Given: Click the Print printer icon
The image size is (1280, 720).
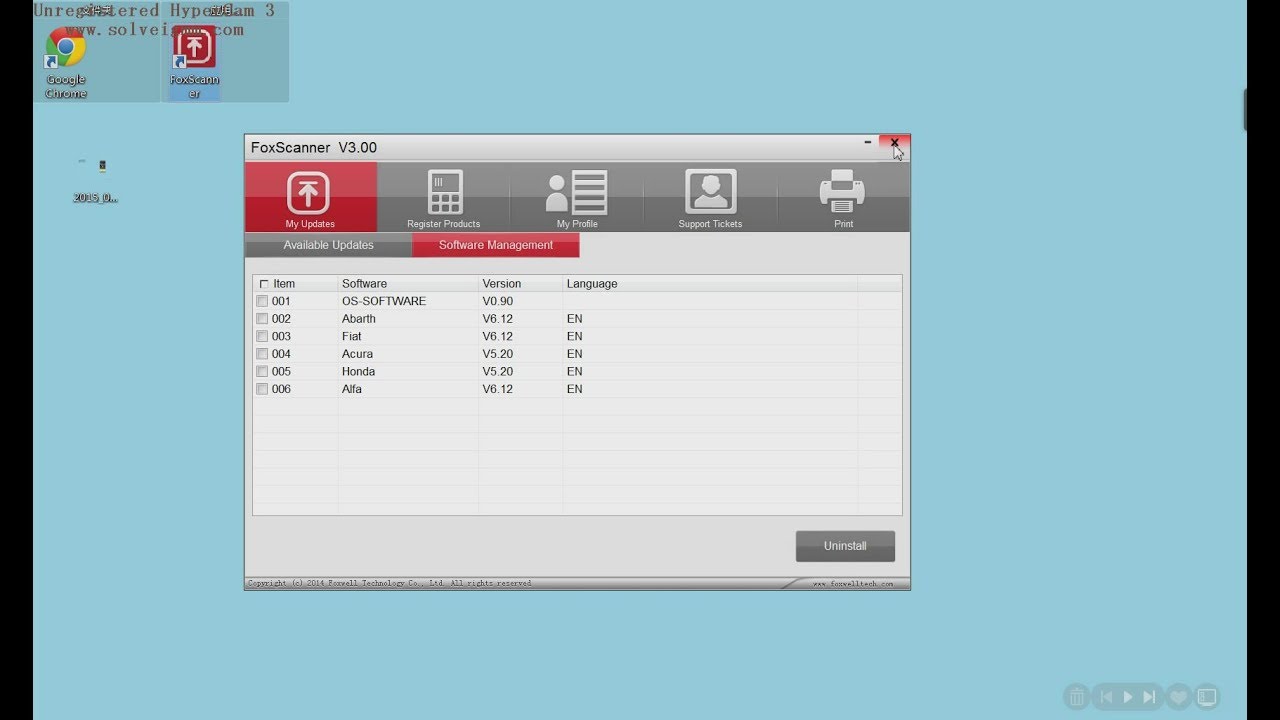Looking at the screenshot, I should pos(843,192).
